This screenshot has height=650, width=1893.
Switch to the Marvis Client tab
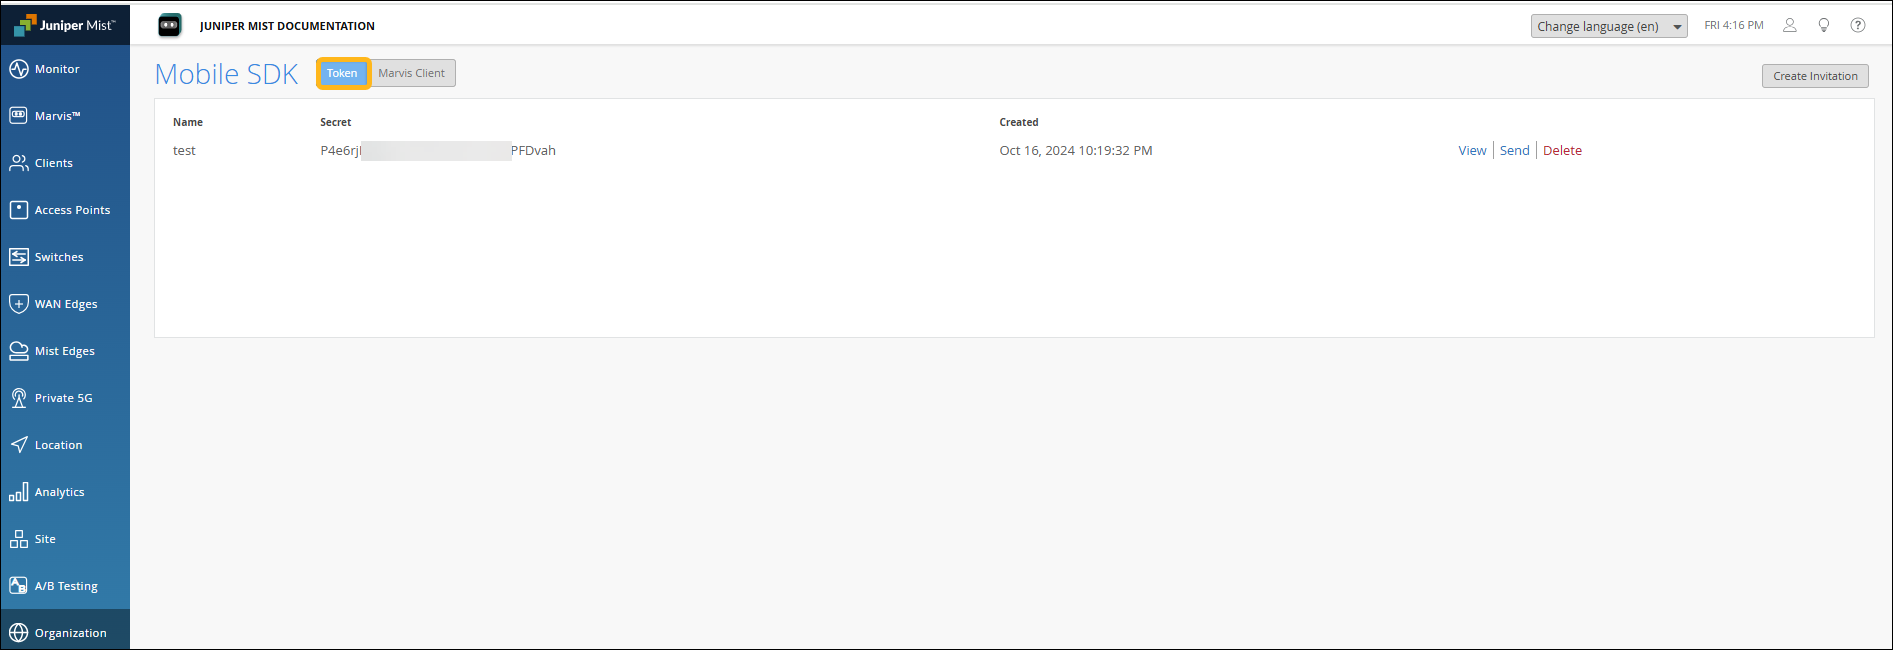pyautogui.click(x=412, y=73)
